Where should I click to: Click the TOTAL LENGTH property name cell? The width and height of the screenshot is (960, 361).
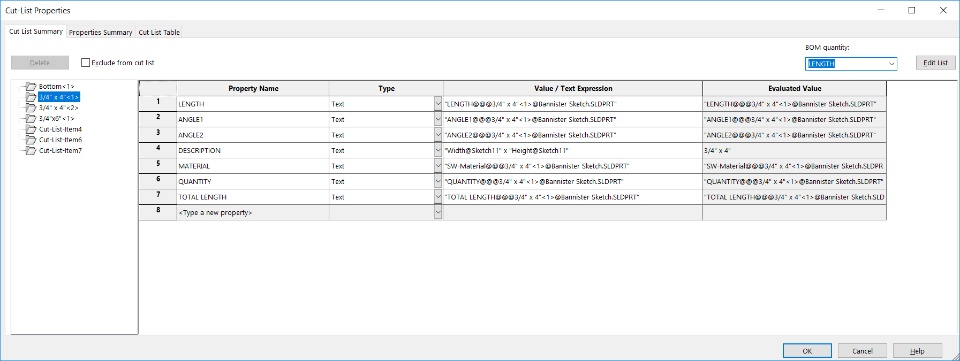click(253, 197)
